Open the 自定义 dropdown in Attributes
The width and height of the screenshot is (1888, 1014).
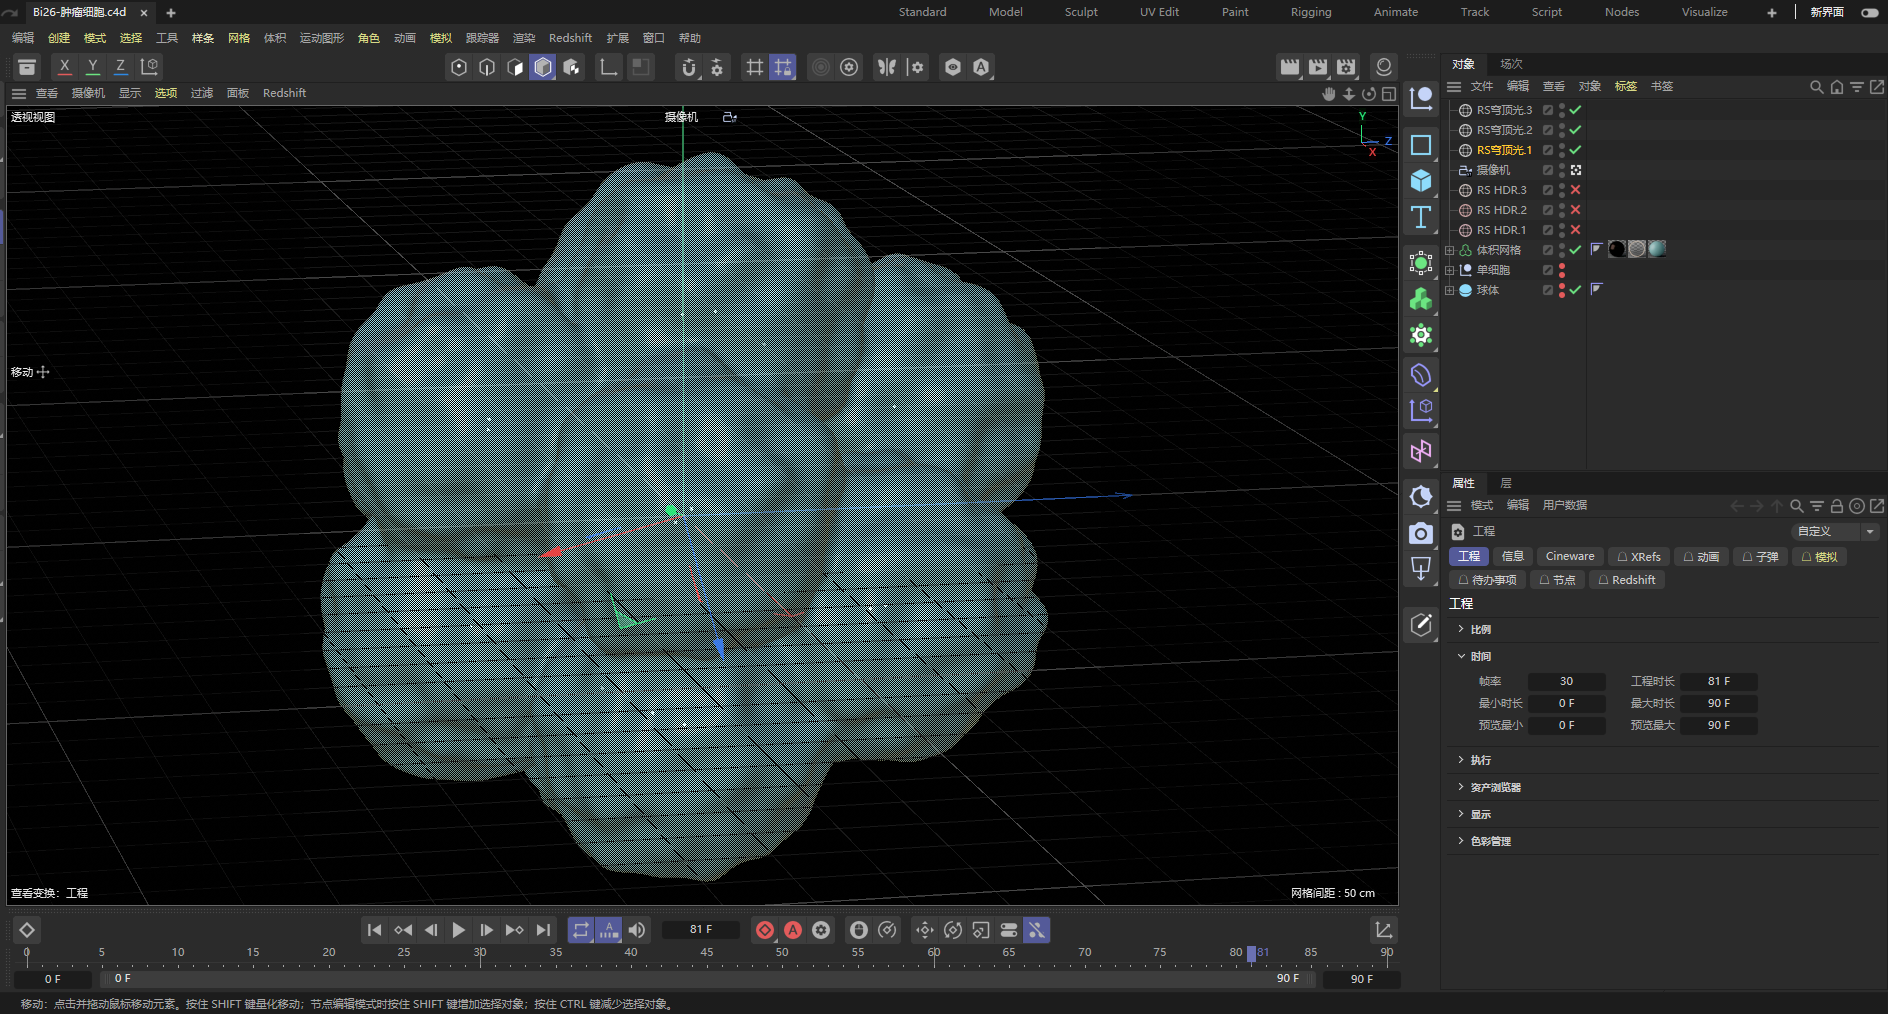coord(1834,531)
